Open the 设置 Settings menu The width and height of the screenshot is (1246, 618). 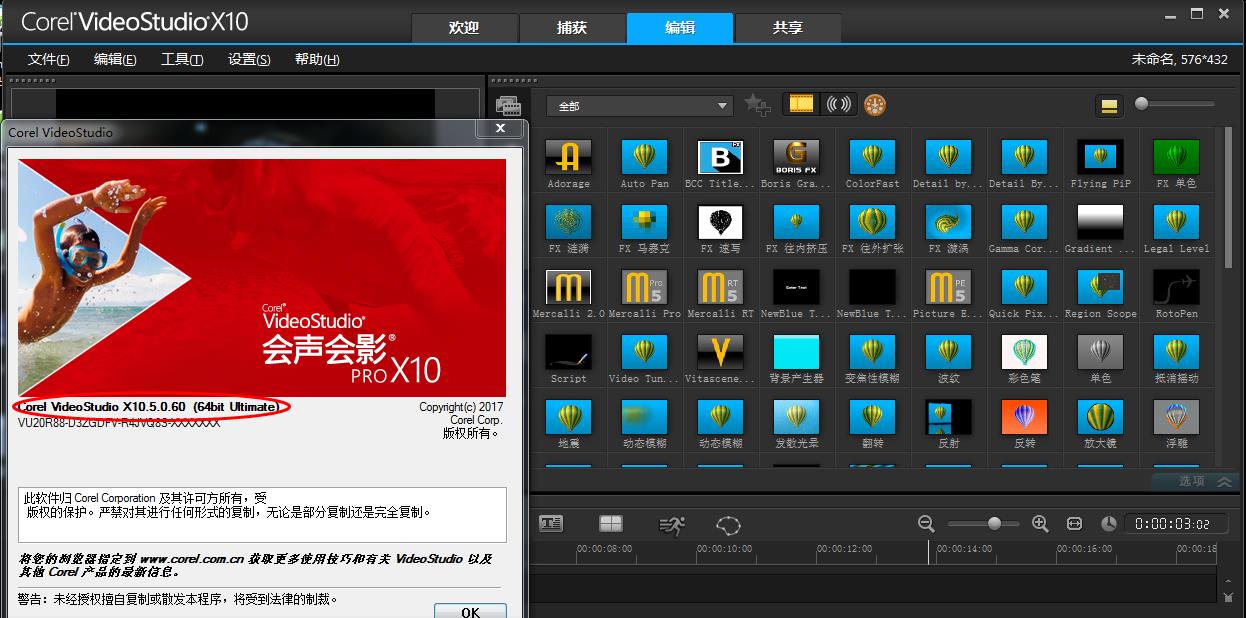click(x=249, y=60)
